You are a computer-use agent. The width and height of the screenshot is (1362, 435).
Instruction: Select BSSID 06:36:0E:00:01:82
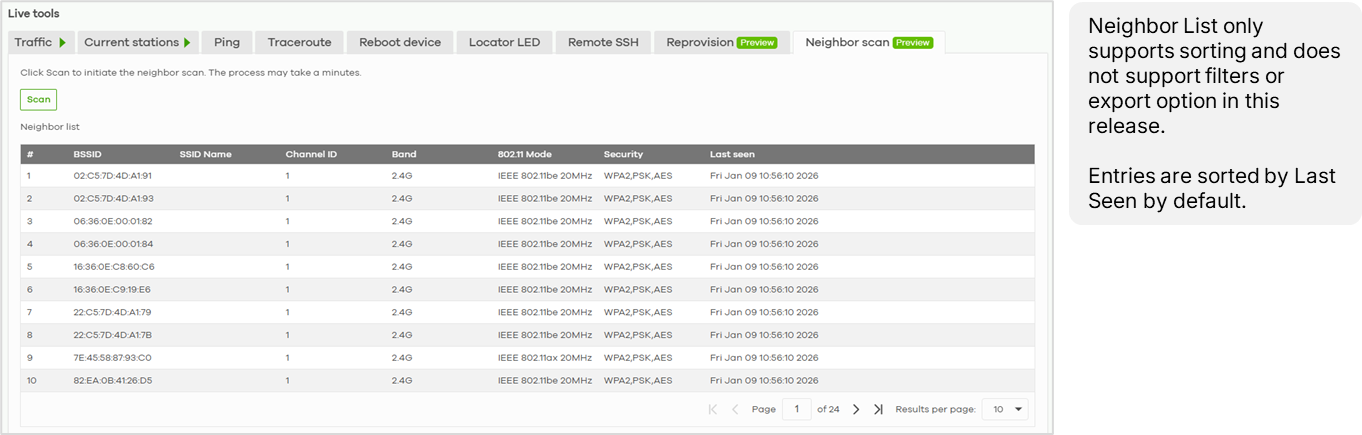point(113,221)
